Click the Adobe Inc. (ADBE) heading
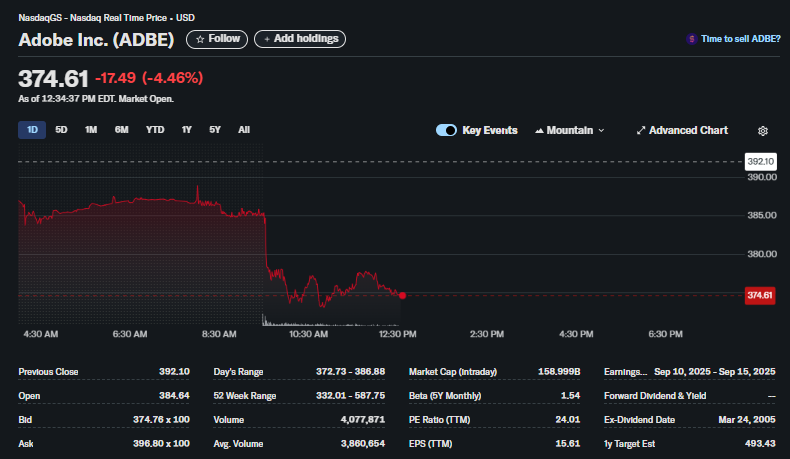Screen dimensions: 790x459 click(96, 39)
